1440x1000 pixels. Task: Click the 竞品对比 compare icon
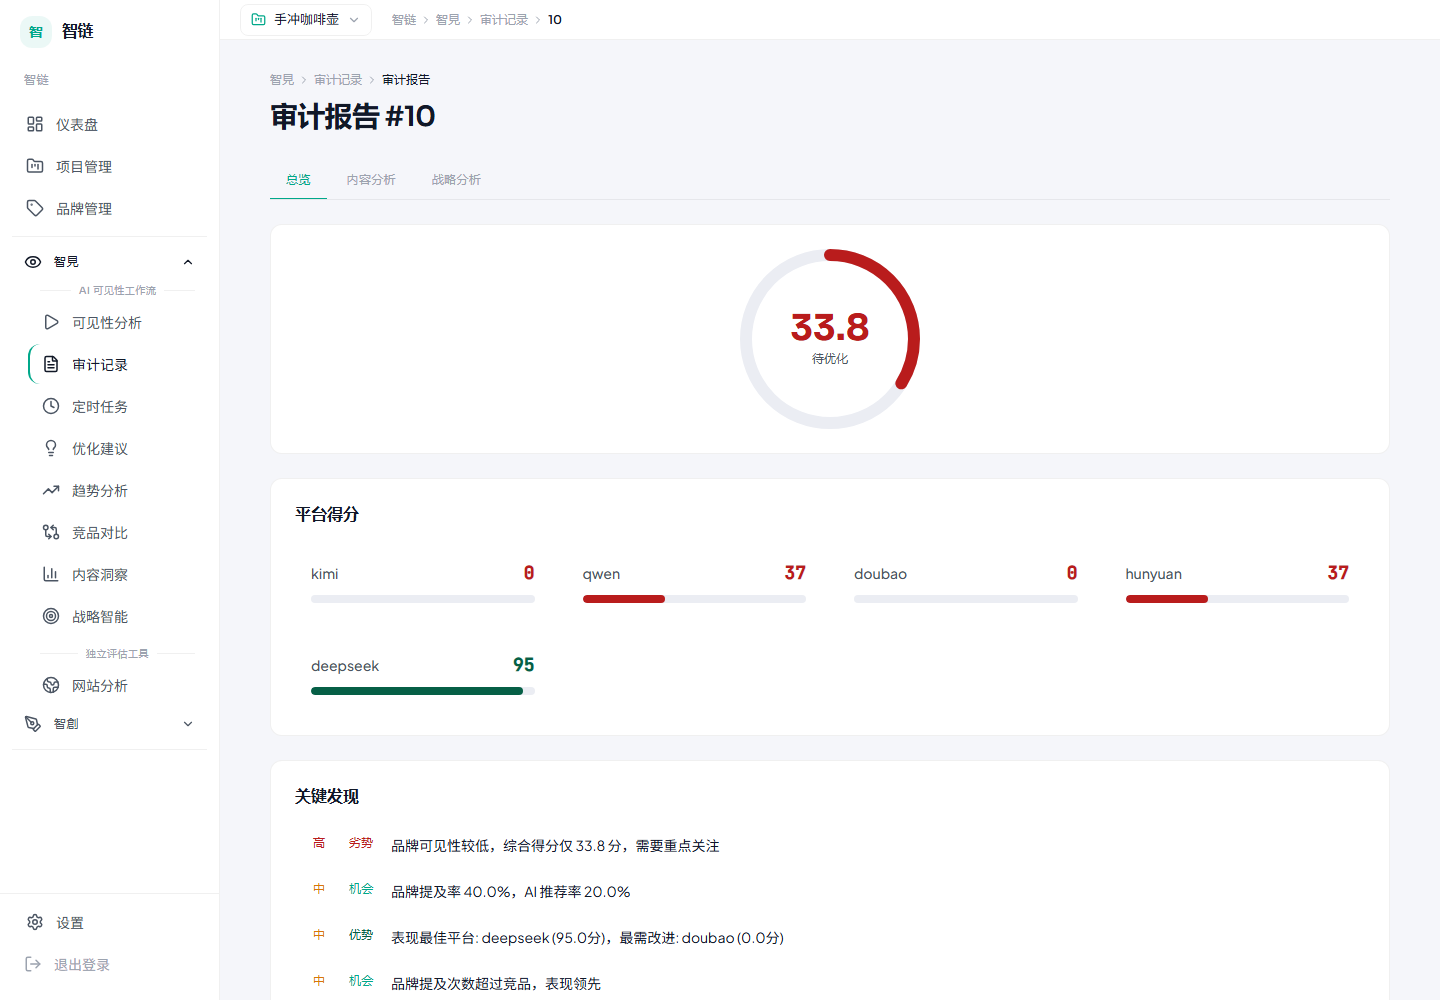(51, 532)
